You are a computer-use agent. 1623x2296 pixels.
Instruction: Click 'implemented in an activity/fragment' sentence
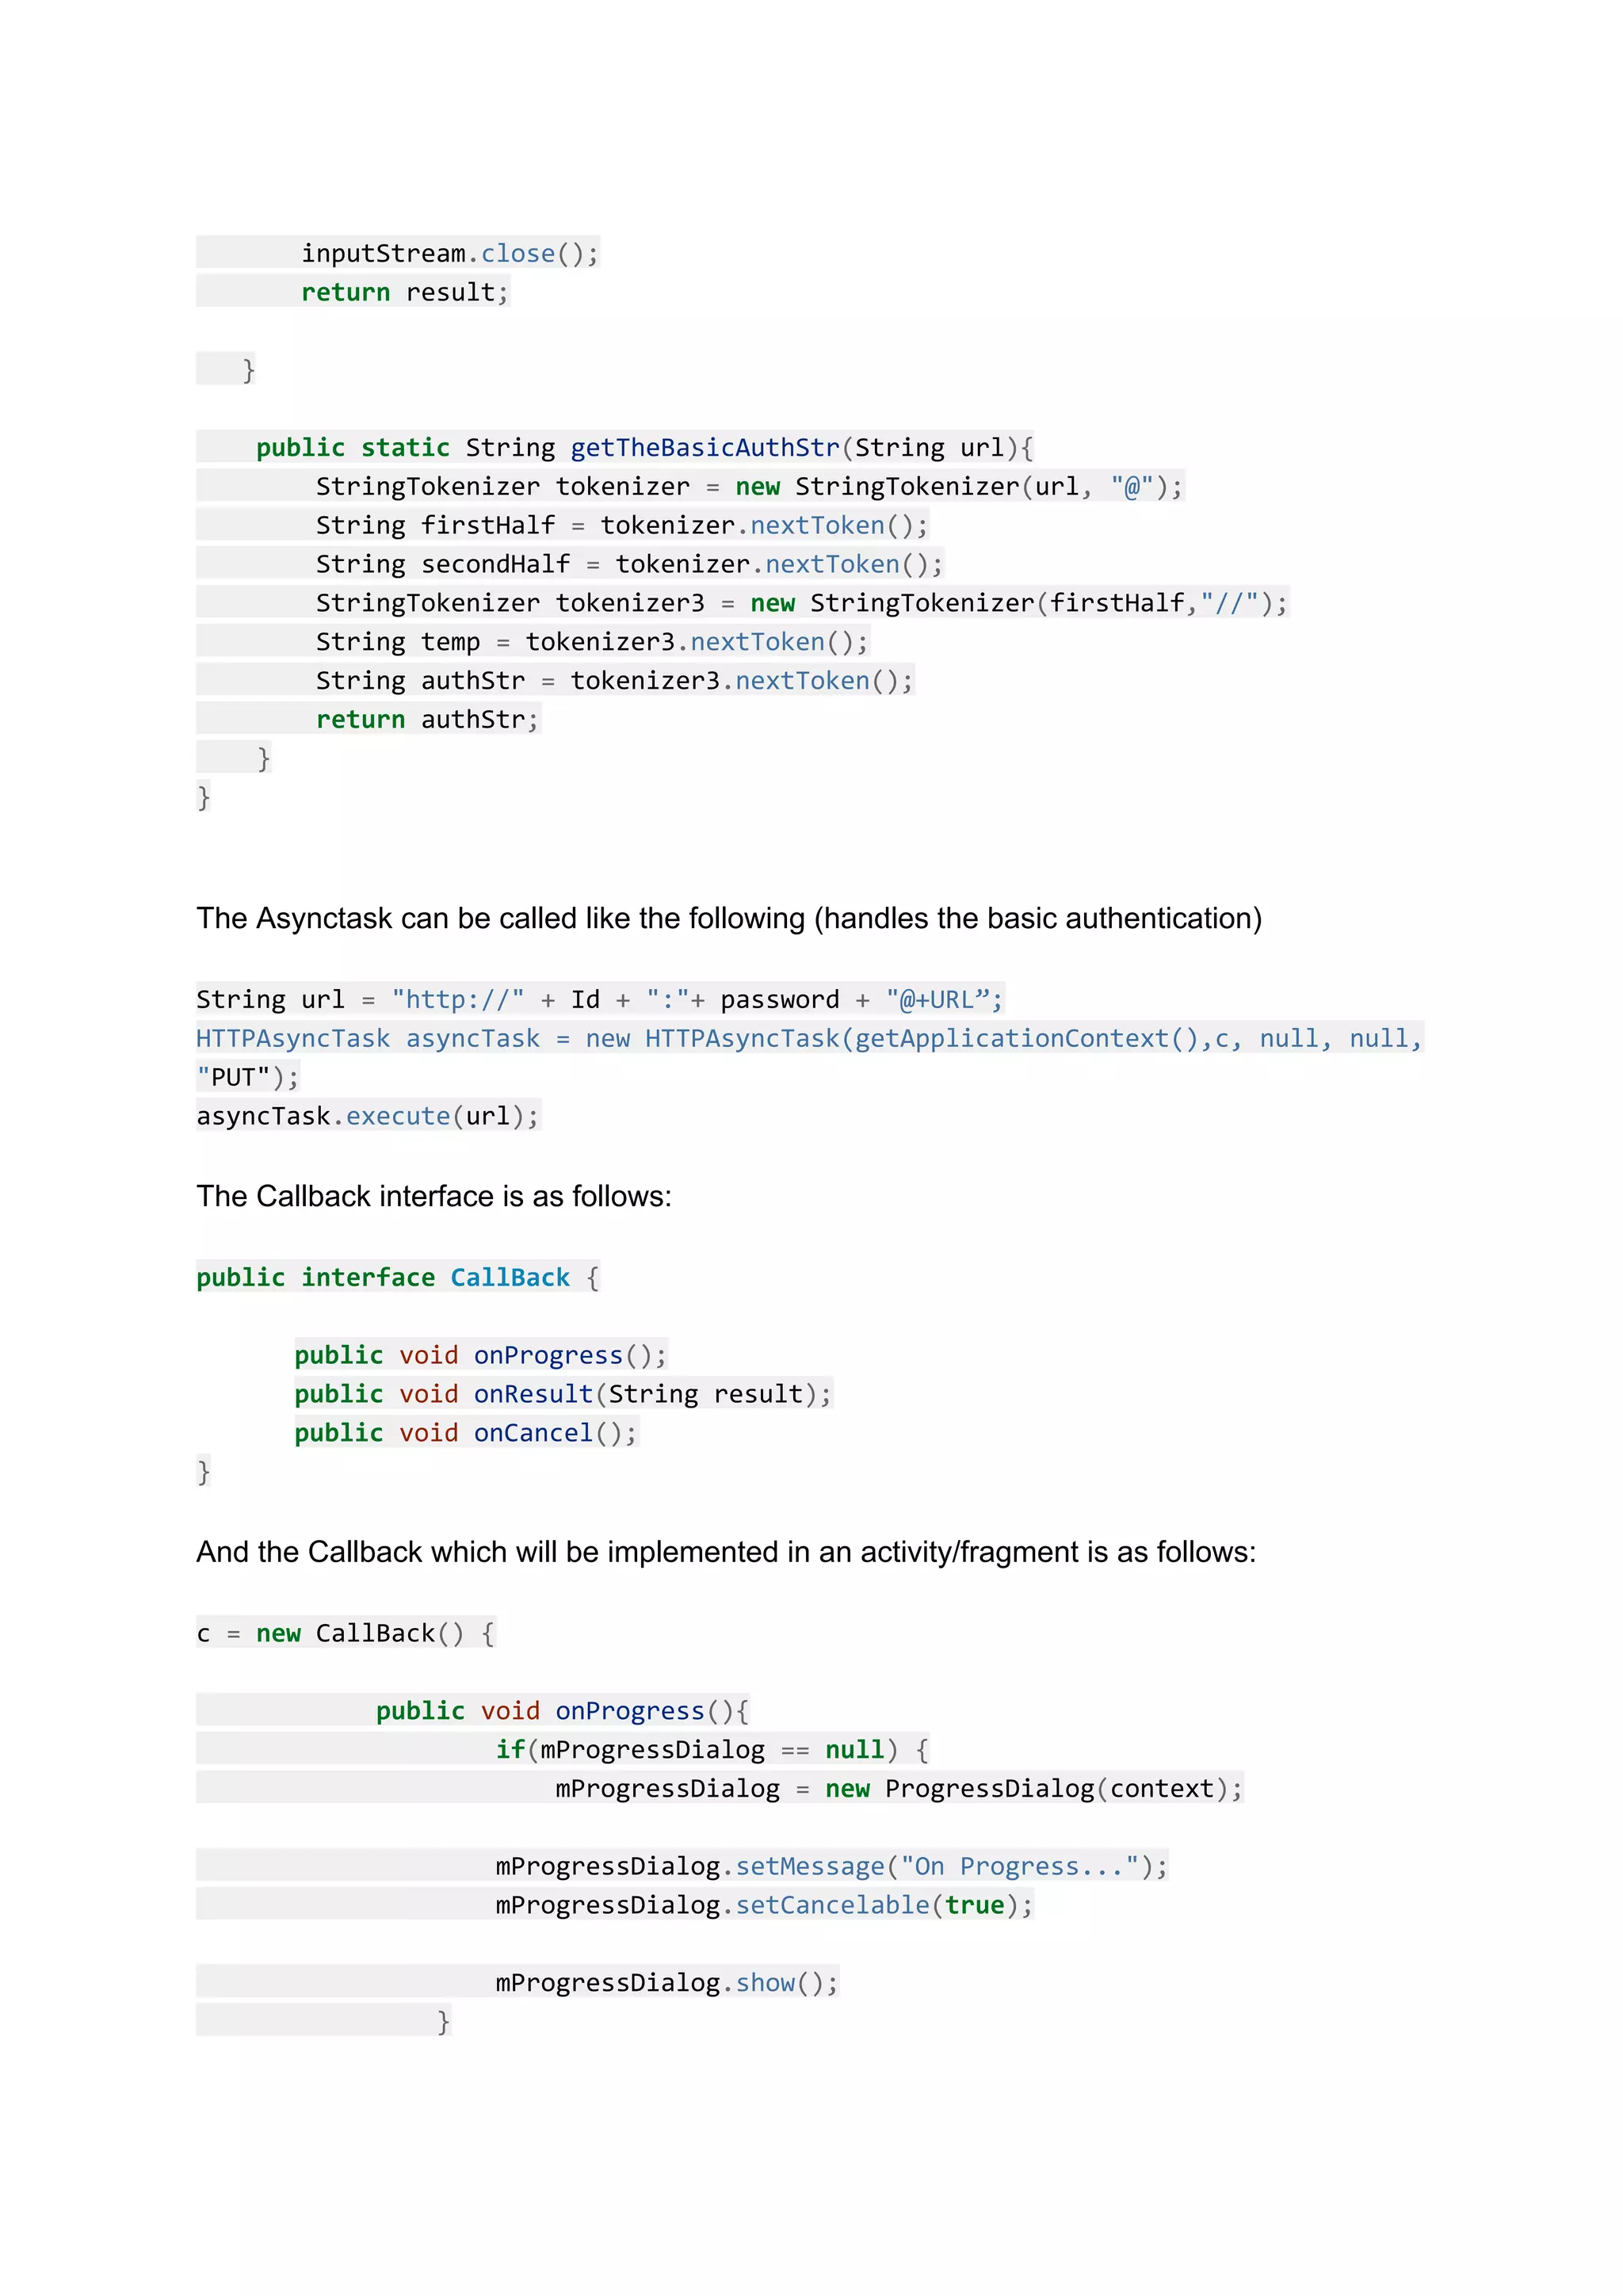pyautogui.click(x=725, y=1551)
